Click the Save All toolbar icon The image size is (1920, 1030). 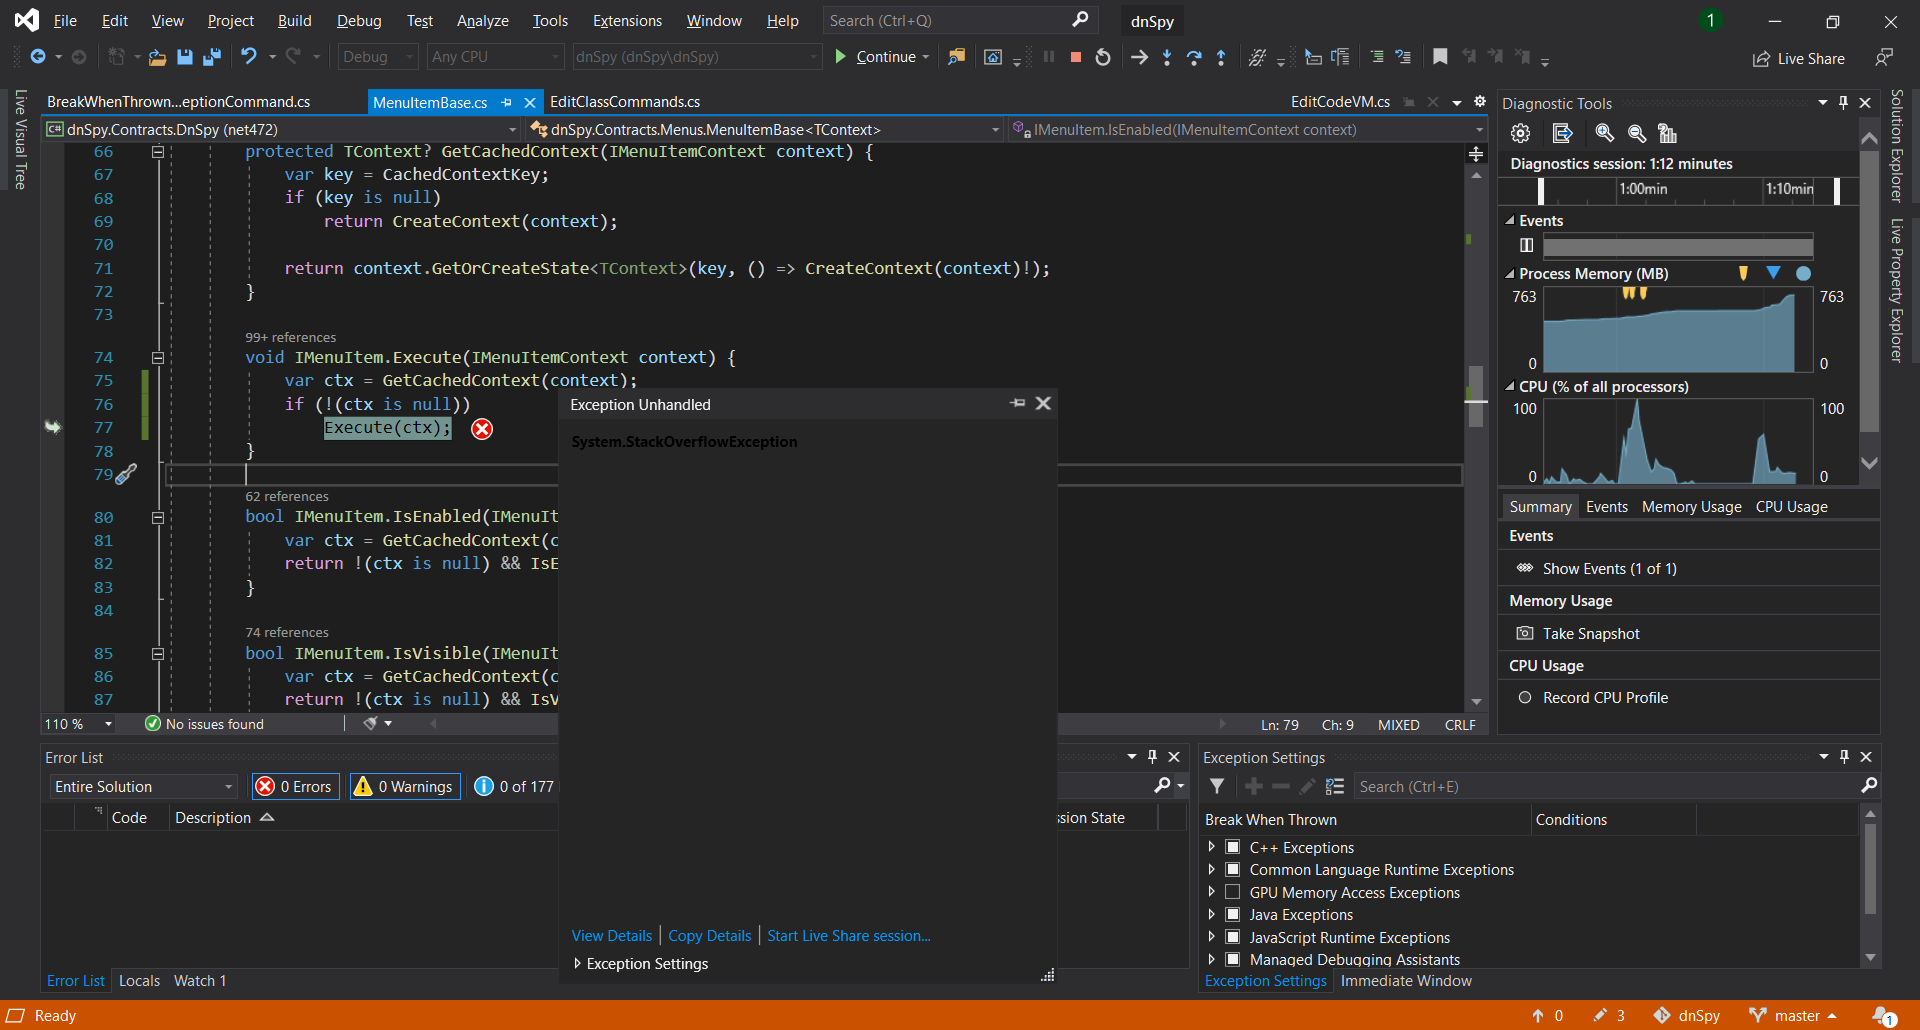click(211, 57)
